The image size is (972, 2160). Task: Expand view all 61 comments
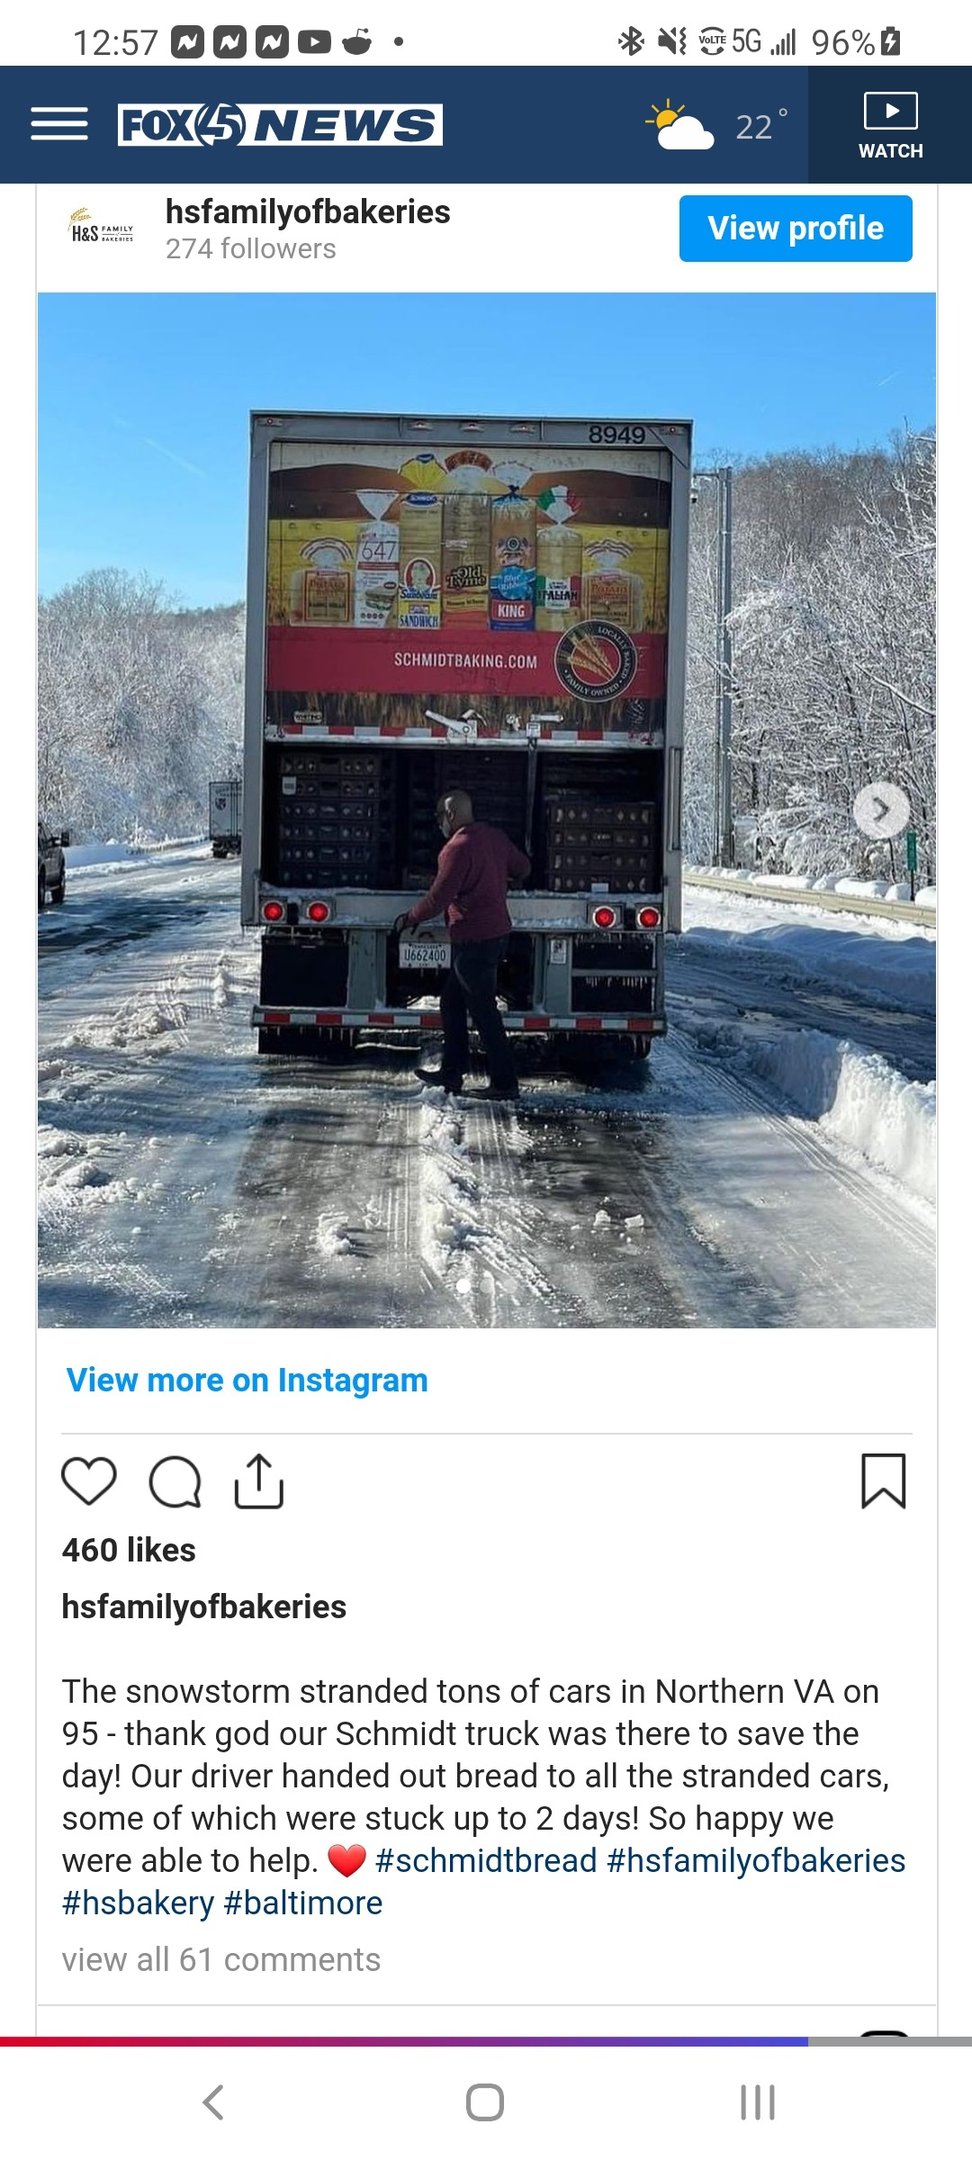click(x=221, y=1959)
